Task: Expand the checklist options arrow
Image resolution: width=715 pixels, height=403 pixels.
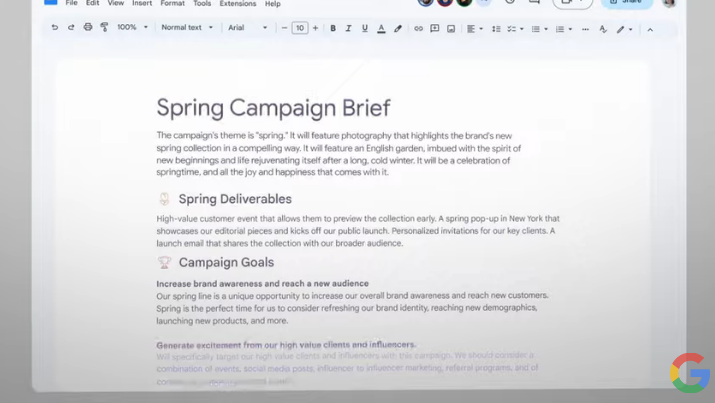Action: pyautogui.click(x=522, y=29)
